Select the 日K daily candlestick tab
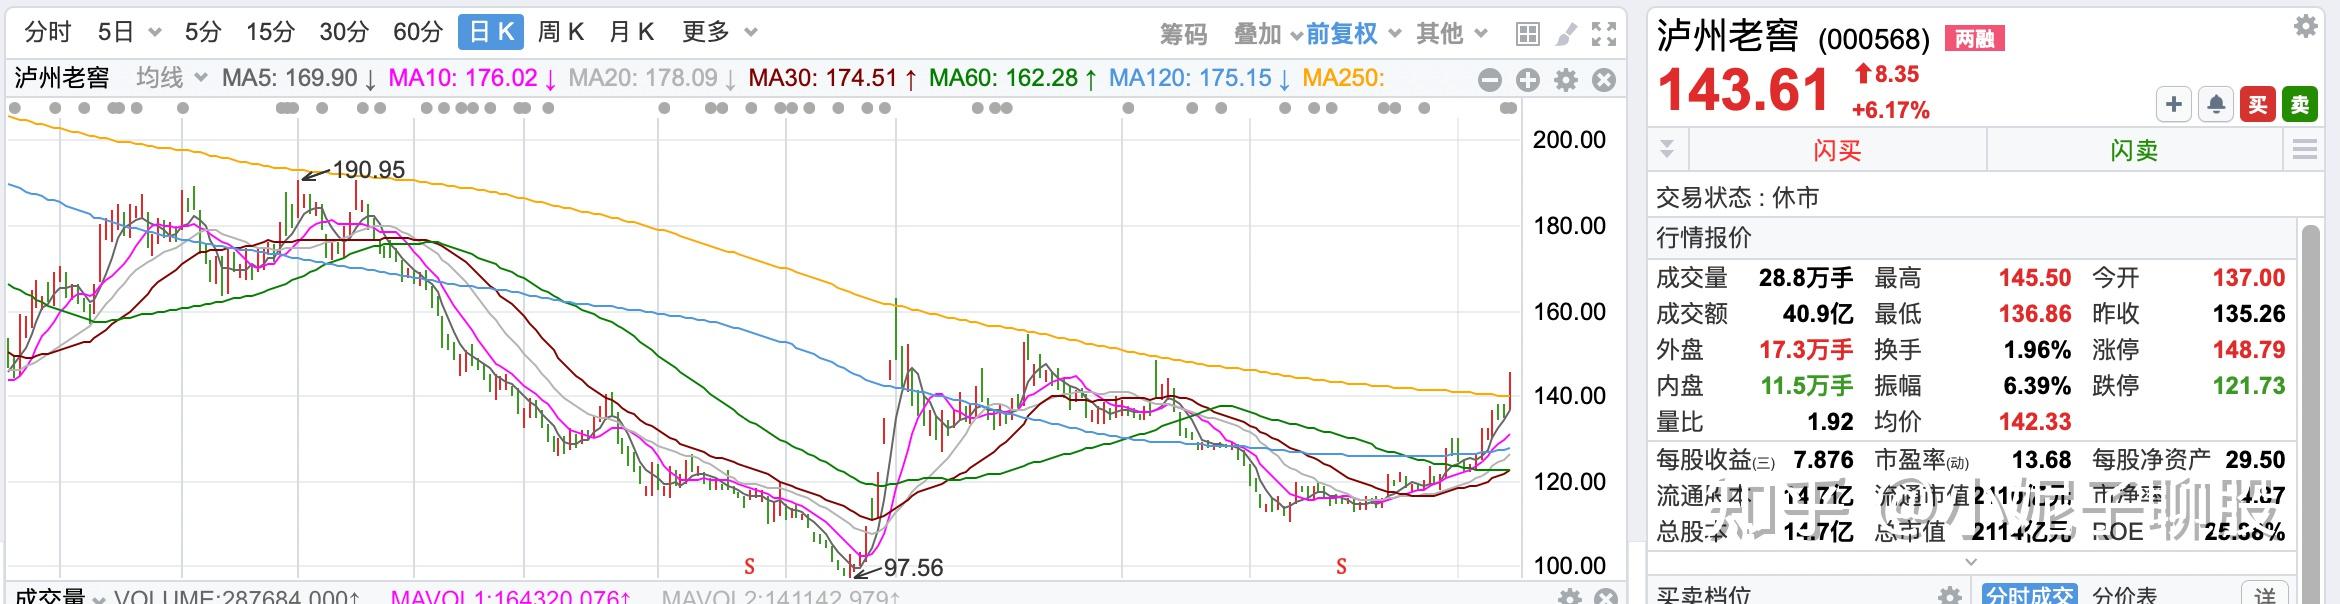2340x604 pixels. pos(491,33)
